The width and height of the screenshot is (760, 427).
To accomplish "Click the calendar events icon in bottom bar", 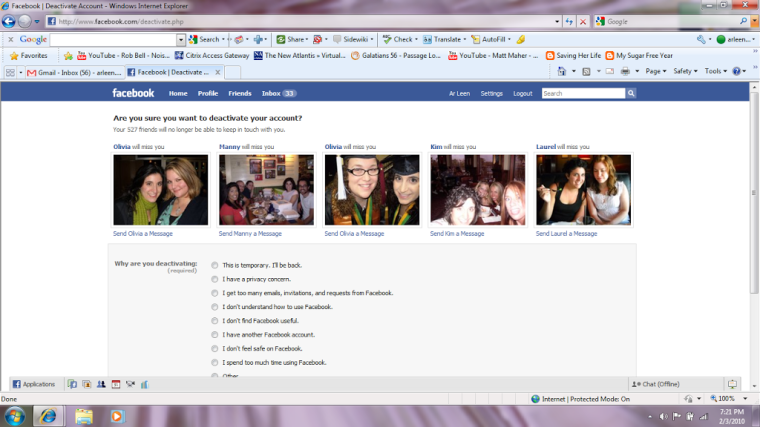I will [x=115, y=384].
